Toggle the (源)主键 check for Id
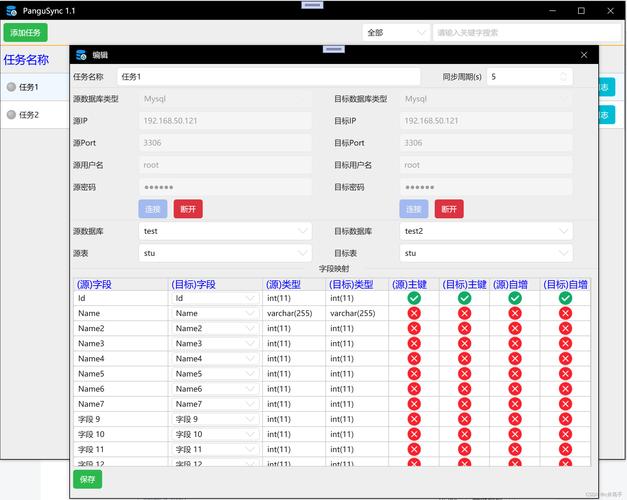 point(414,298)
